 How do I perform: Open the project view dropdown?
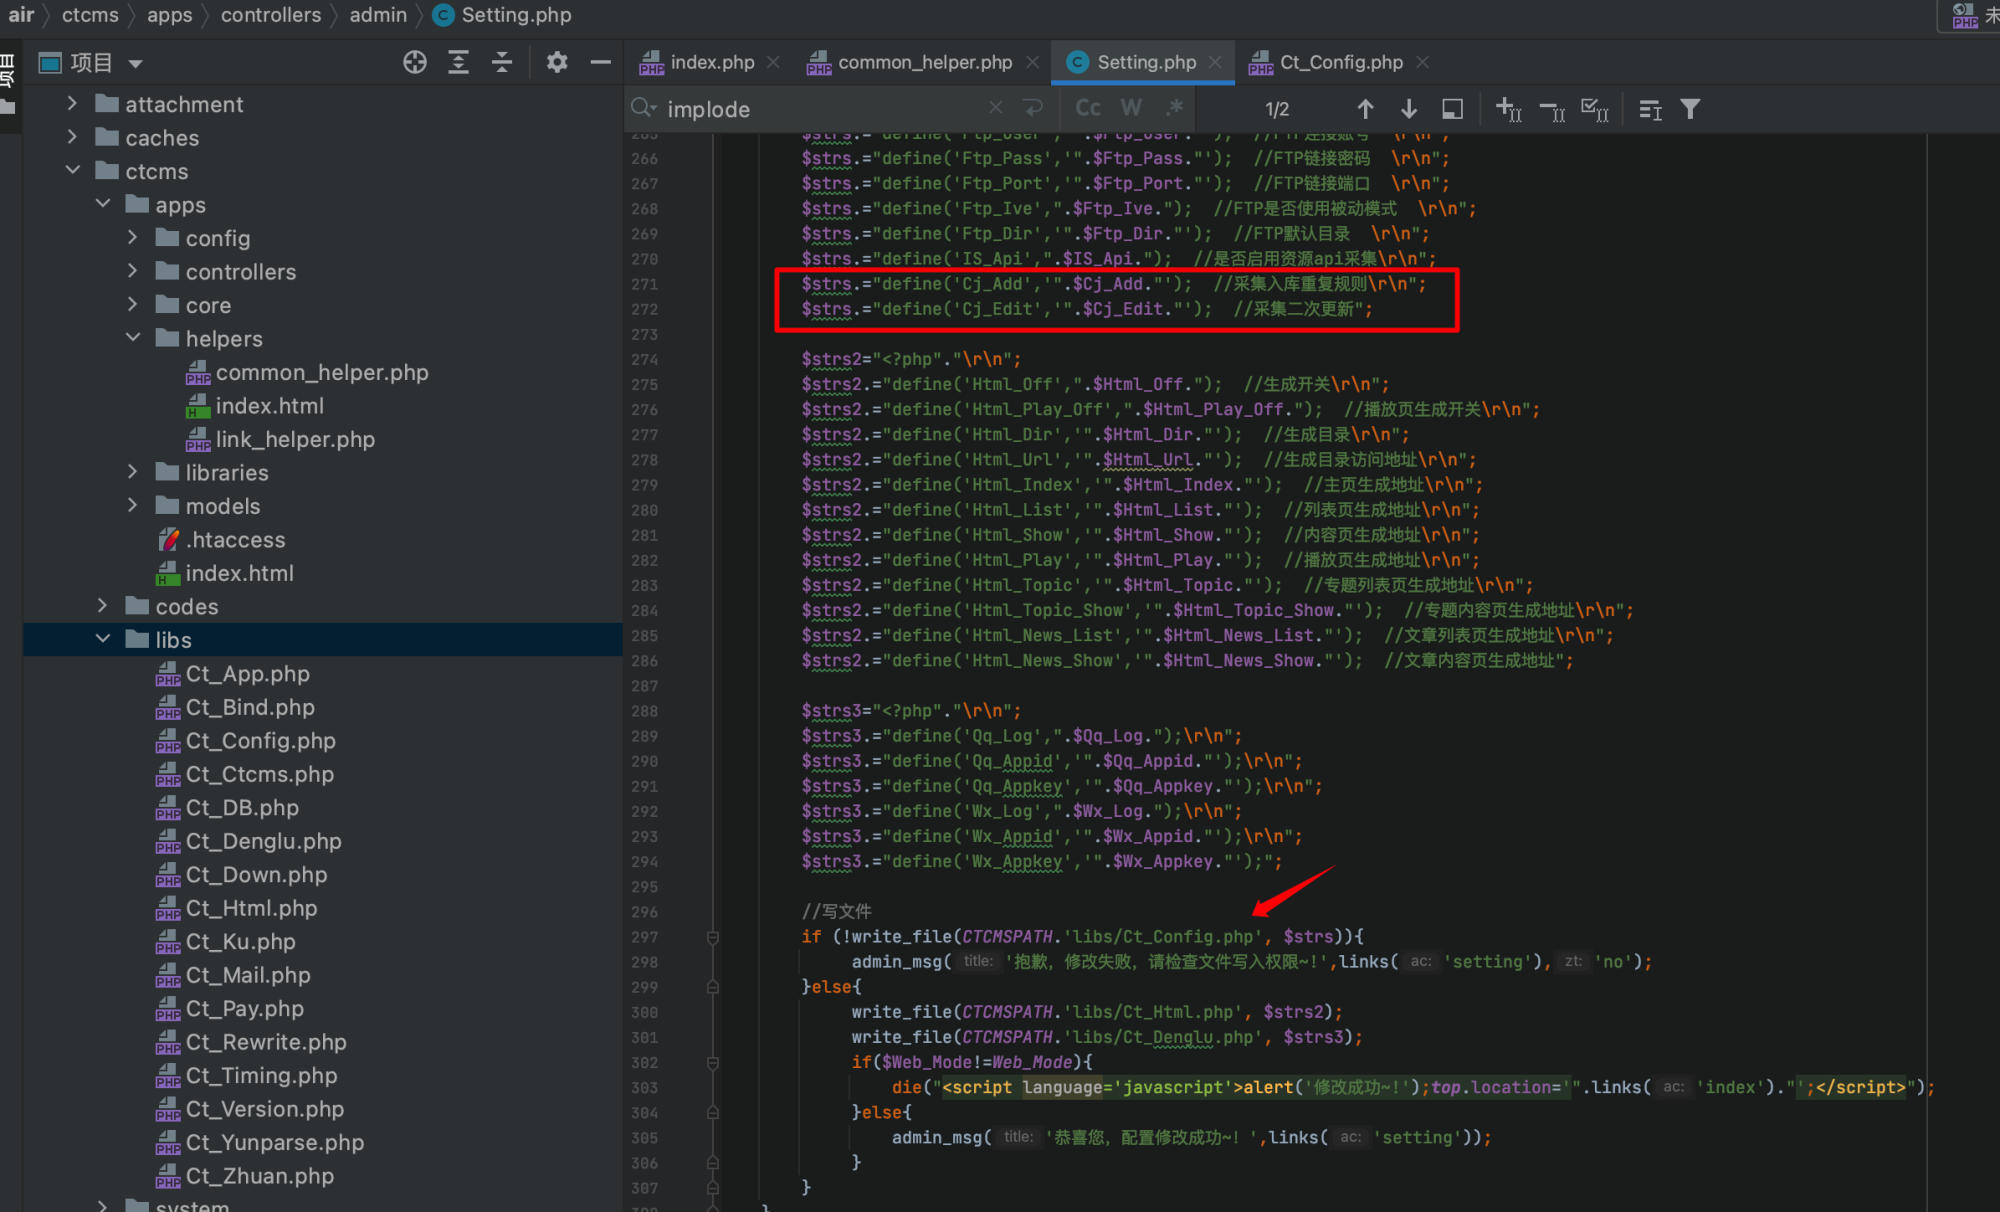pos(136,64)
